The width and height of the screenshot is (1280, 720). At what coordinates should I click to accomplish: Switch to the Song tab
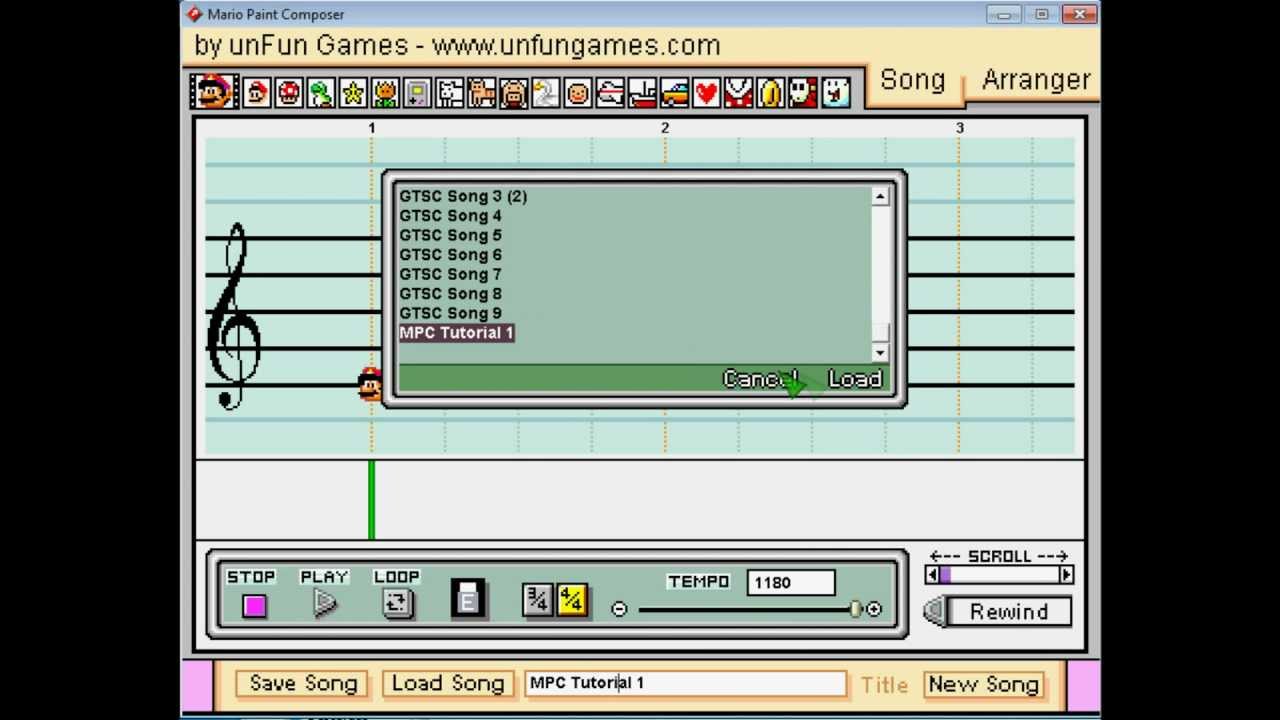(x=913, y=80)
